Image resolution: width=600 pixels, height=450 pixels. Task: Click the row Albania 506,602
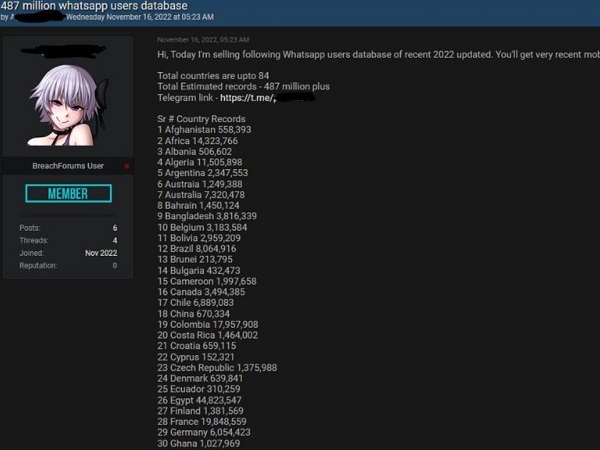click(x=194, y=152)
